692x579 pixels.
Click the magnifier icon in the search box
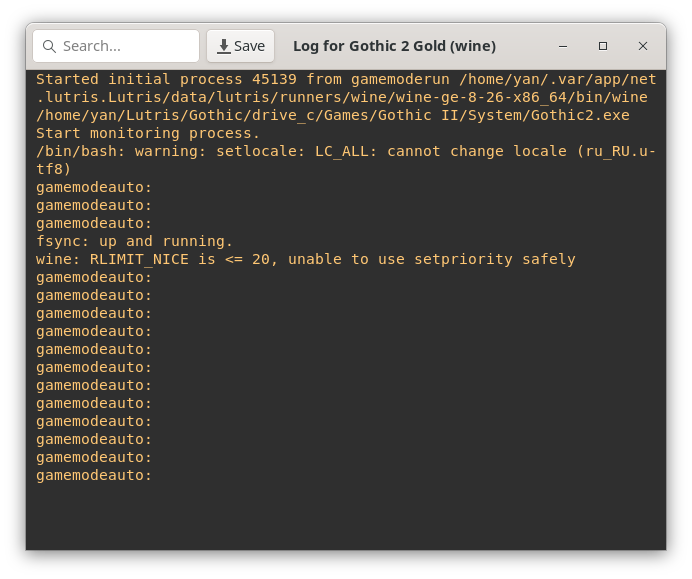tap(49, 46)
